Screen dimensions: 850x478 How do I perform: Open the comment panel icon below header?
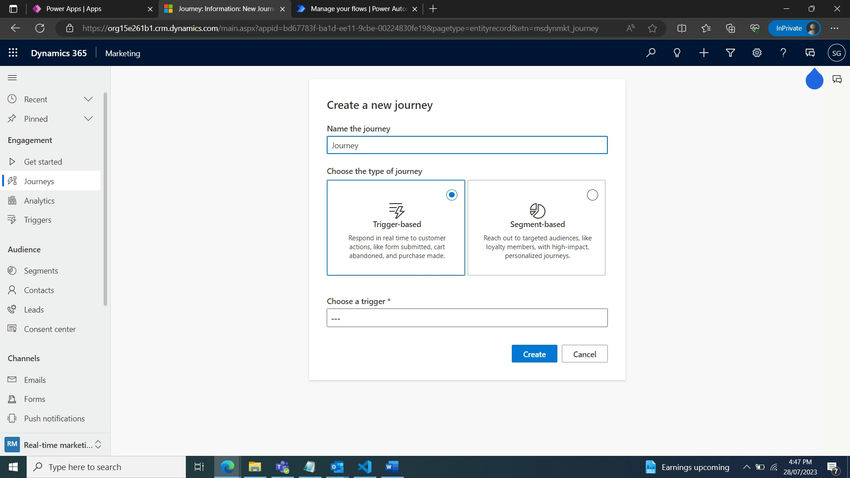pos(837,79)
